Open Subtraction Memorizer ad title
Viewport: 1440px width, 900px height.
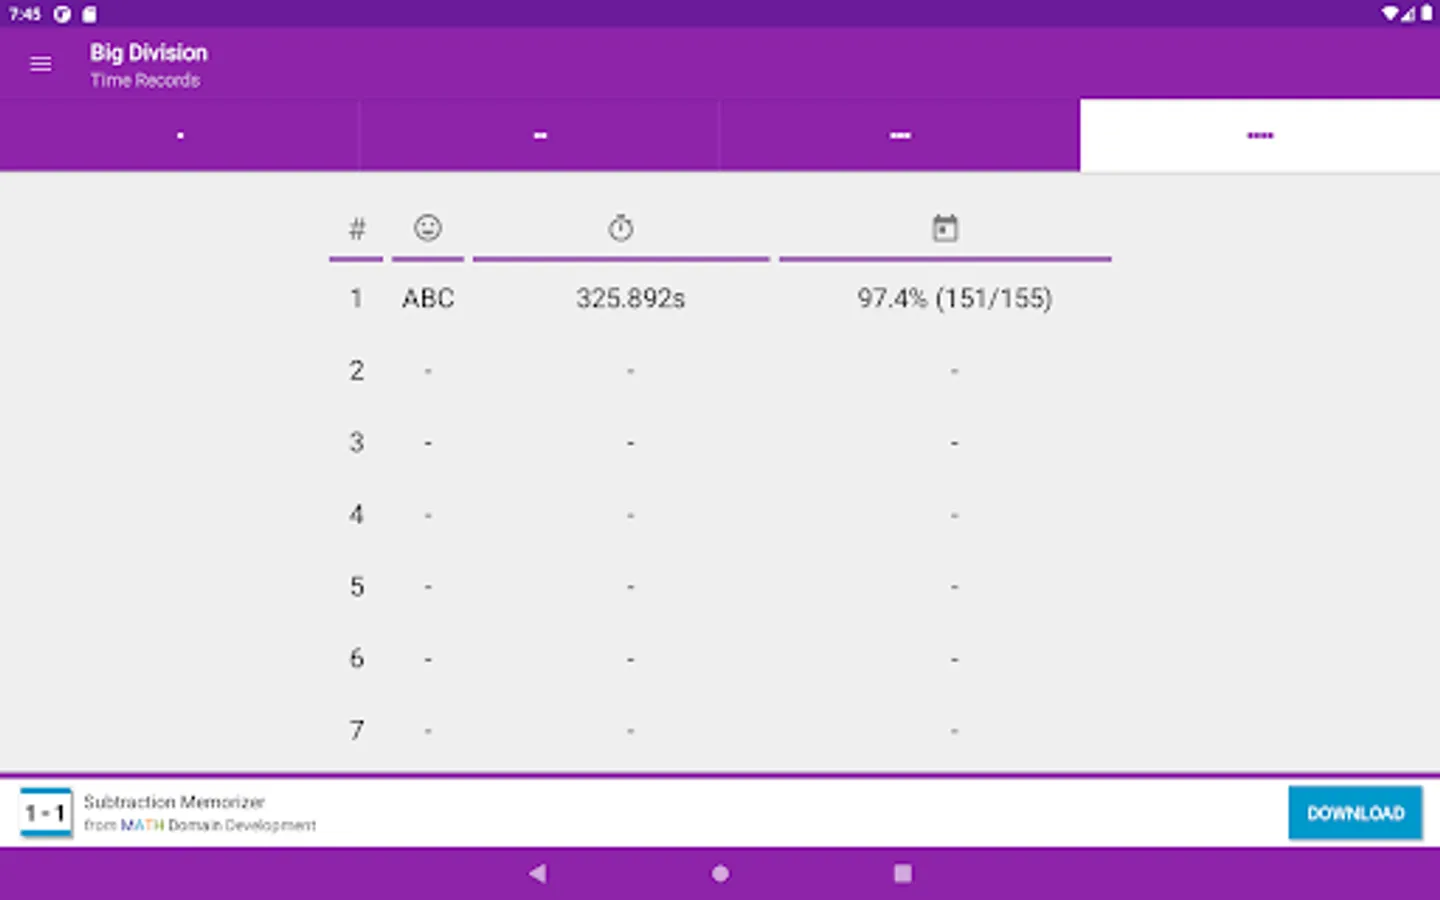coord(174,802)
